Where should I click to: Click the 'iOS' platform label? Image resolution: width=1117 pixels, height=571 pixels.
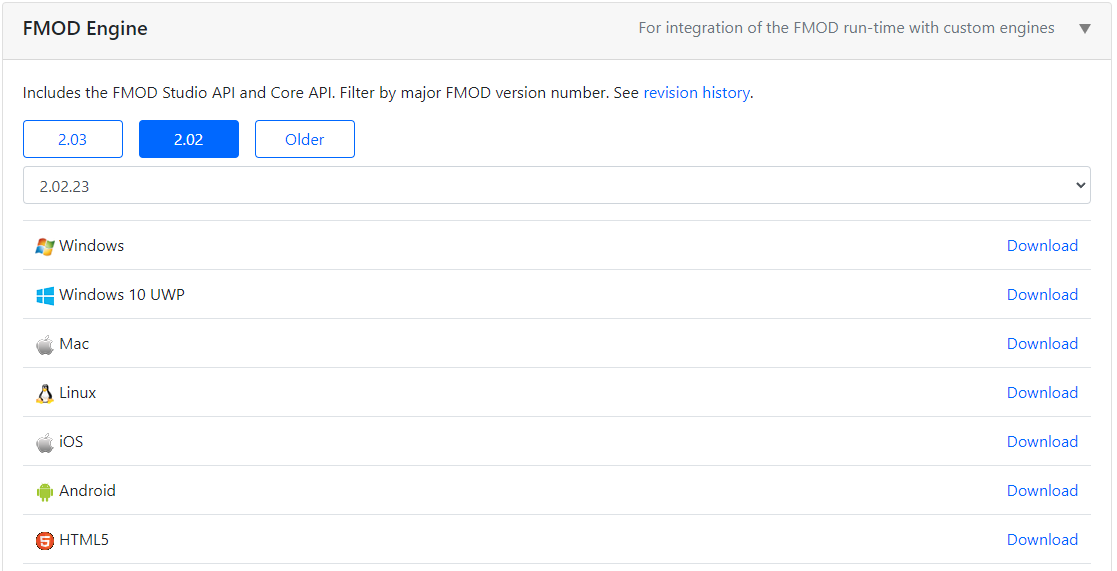(x=71, y=442)
